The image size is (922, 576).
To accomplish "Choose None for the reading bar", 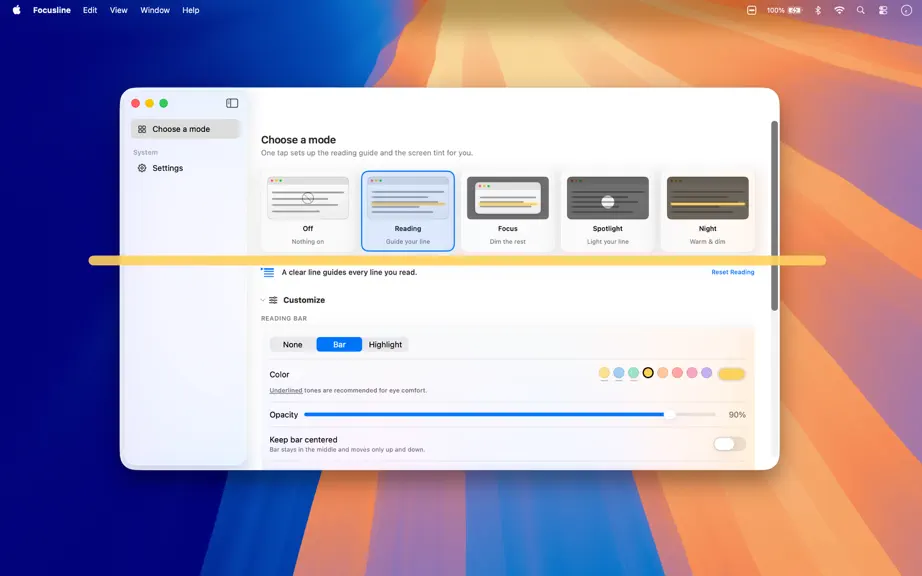I will (292, 344).
